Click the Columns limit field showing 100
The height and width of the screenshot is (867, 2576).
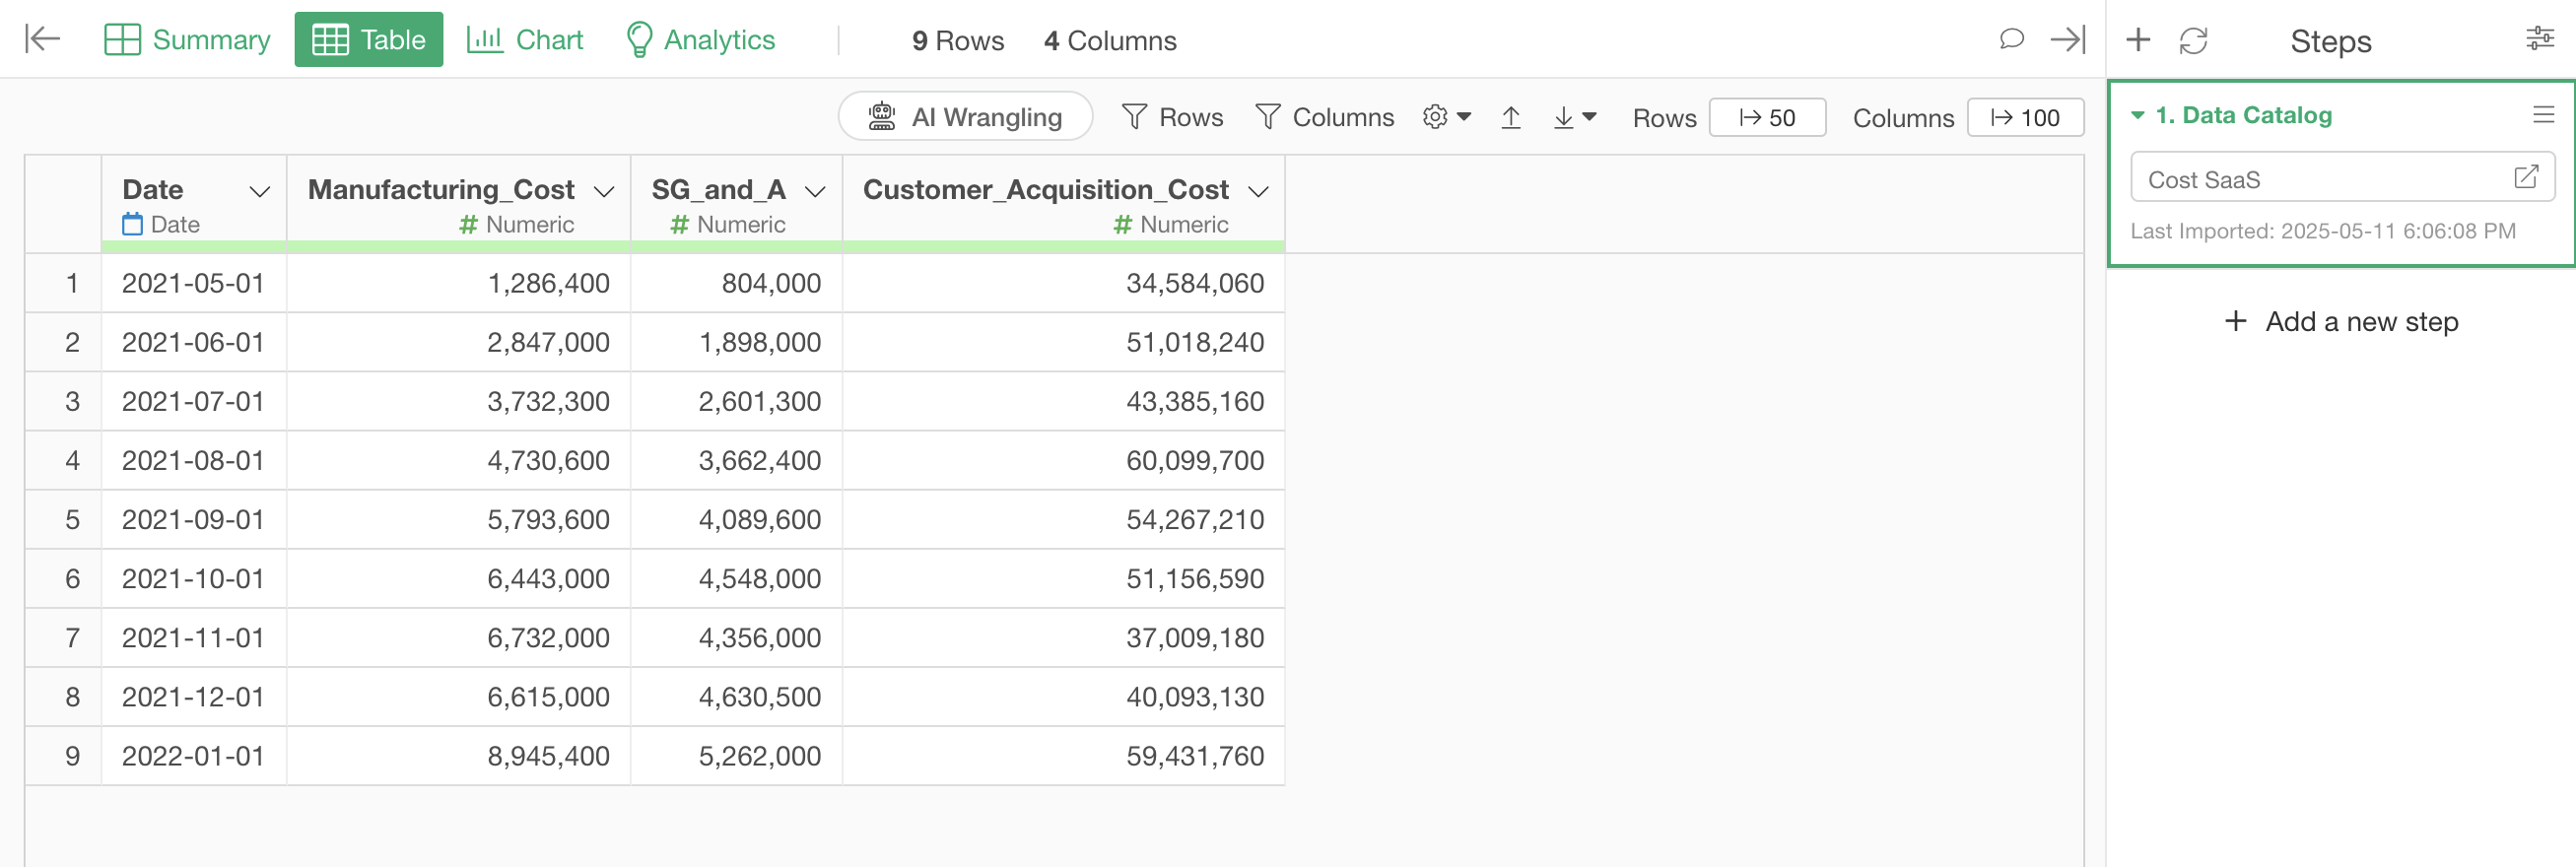(x=2026, y=117)
